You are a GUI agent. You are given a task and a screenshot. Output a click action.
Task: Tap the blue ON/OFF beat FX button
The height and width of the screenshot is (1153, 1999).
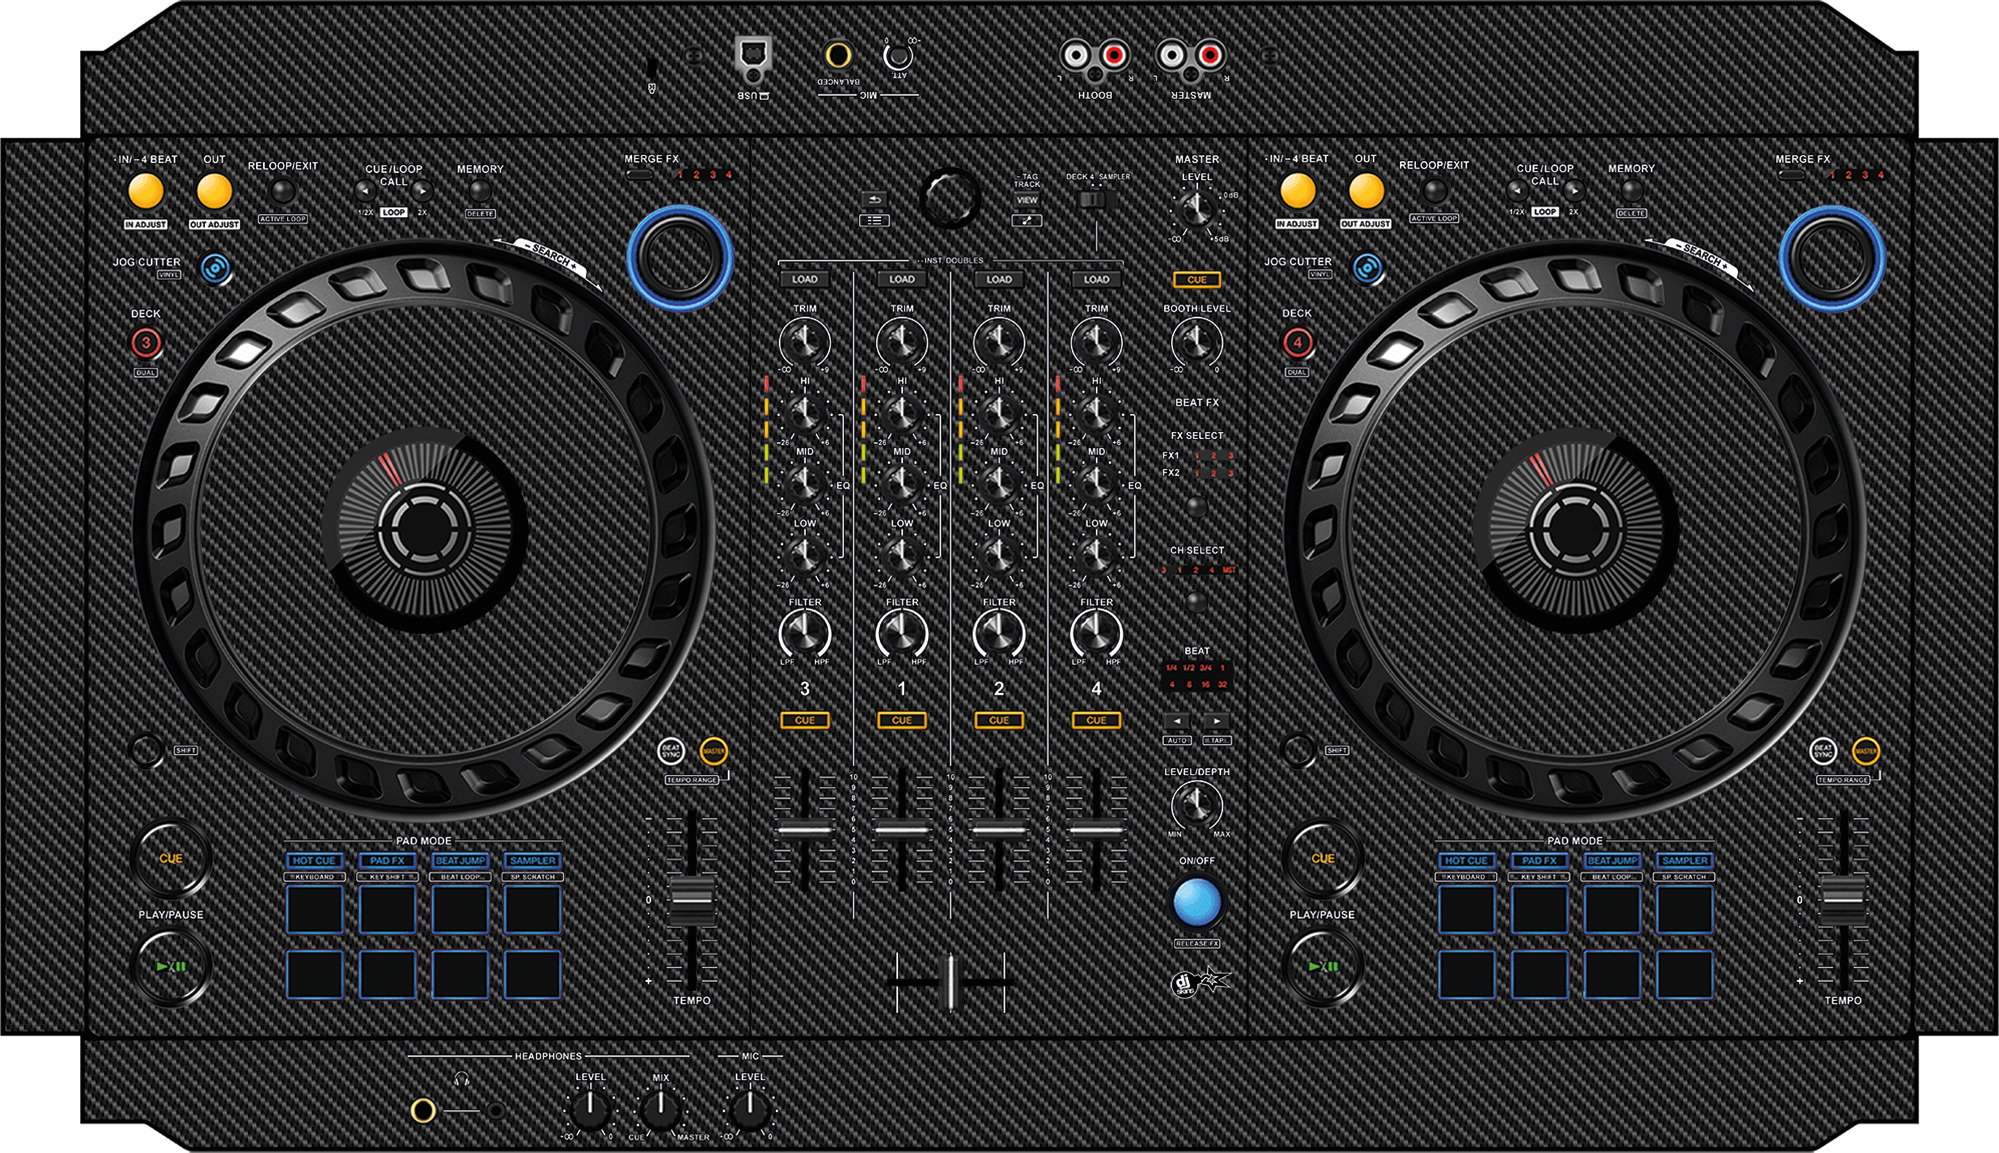coord(1196,903)
